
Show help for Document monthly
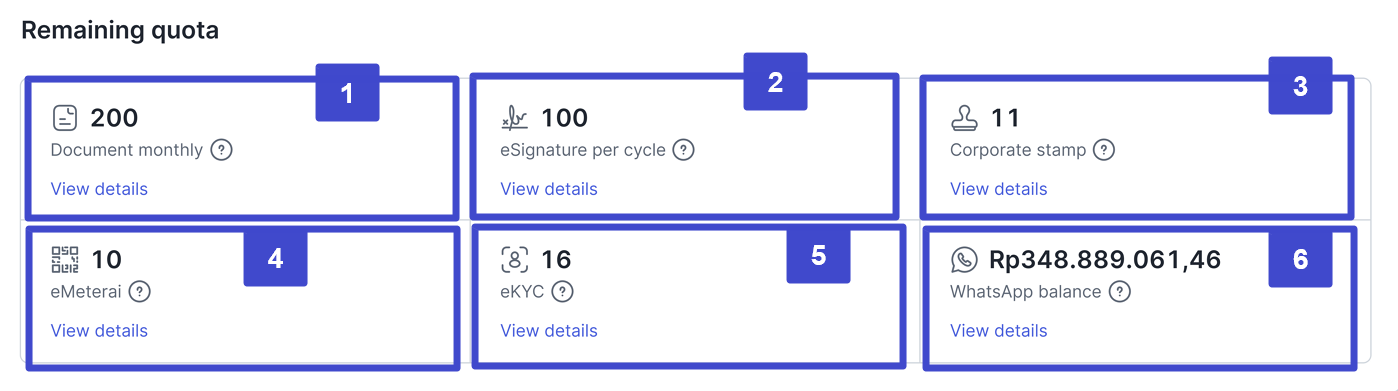[x=222, y=150]
